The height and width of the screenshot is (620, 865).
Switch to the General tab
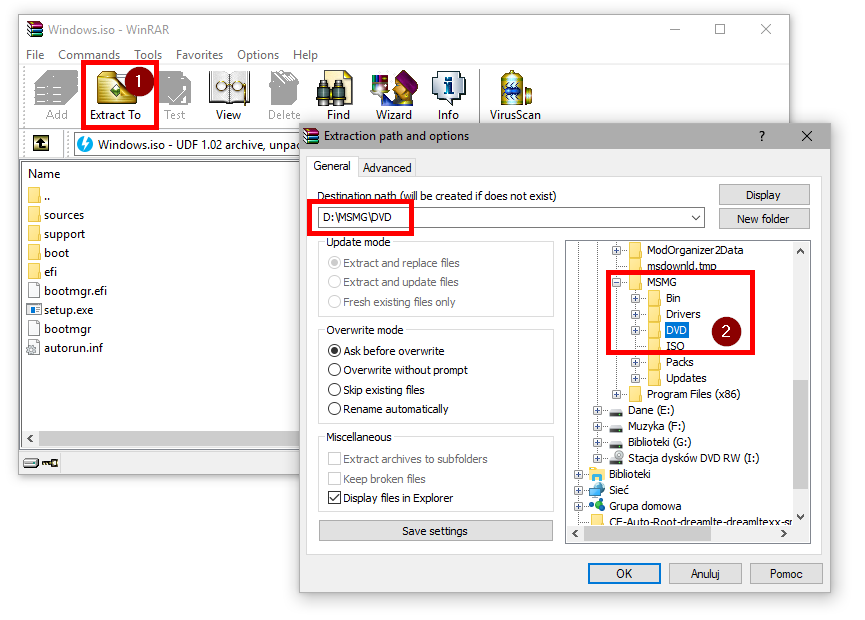click(332, 166)
